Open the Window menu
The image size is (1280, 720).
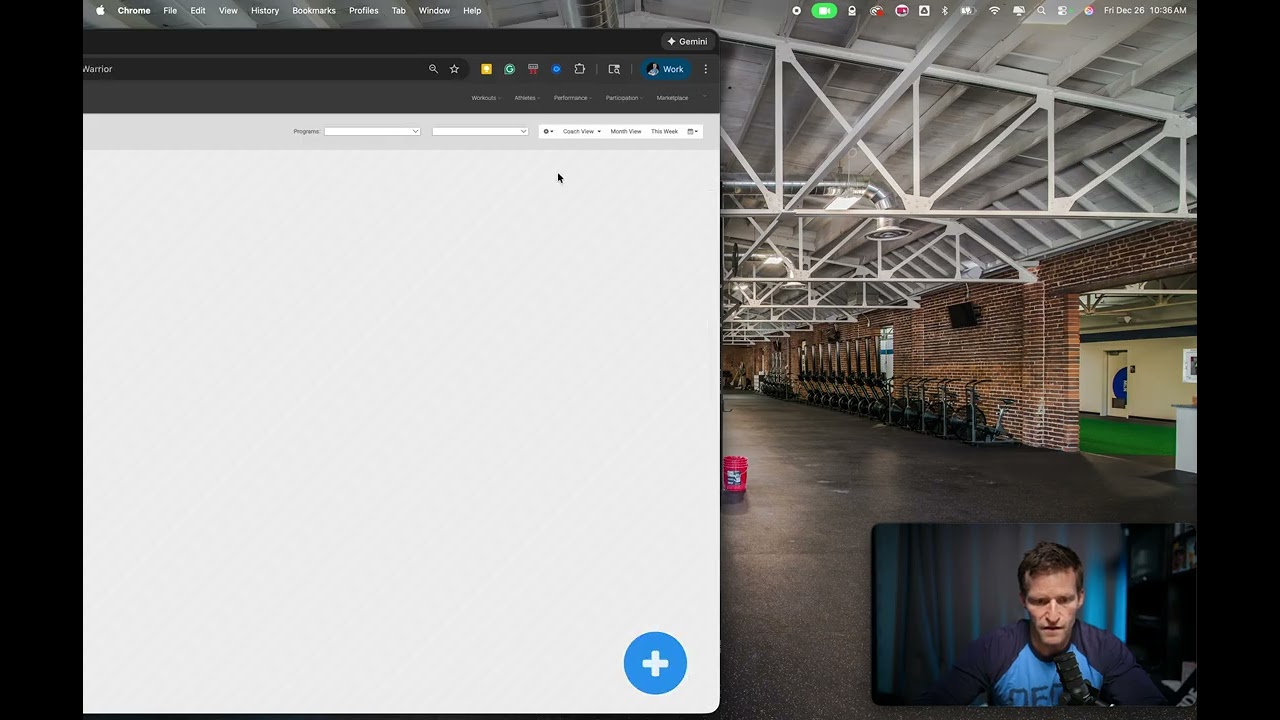(434, 10)
